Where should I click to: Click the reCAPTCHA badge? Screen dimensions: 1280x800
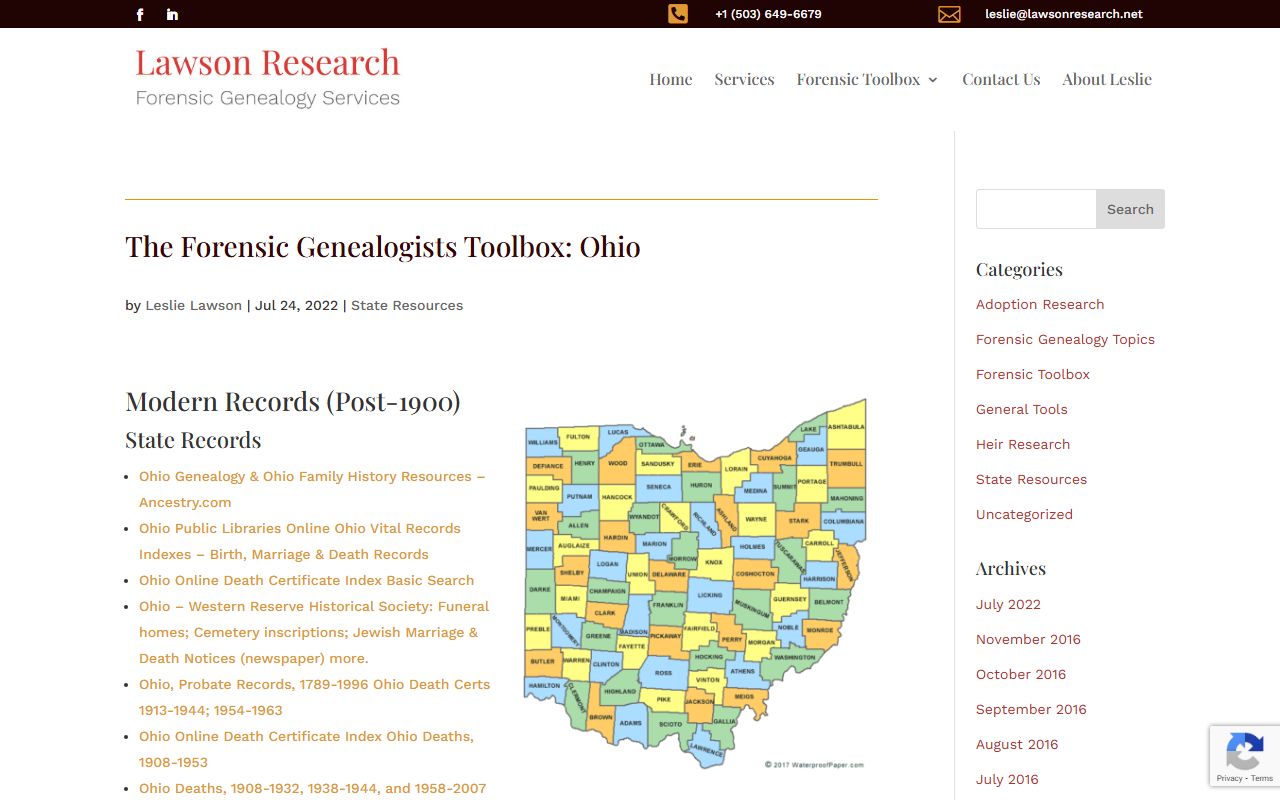point(1245,756)
